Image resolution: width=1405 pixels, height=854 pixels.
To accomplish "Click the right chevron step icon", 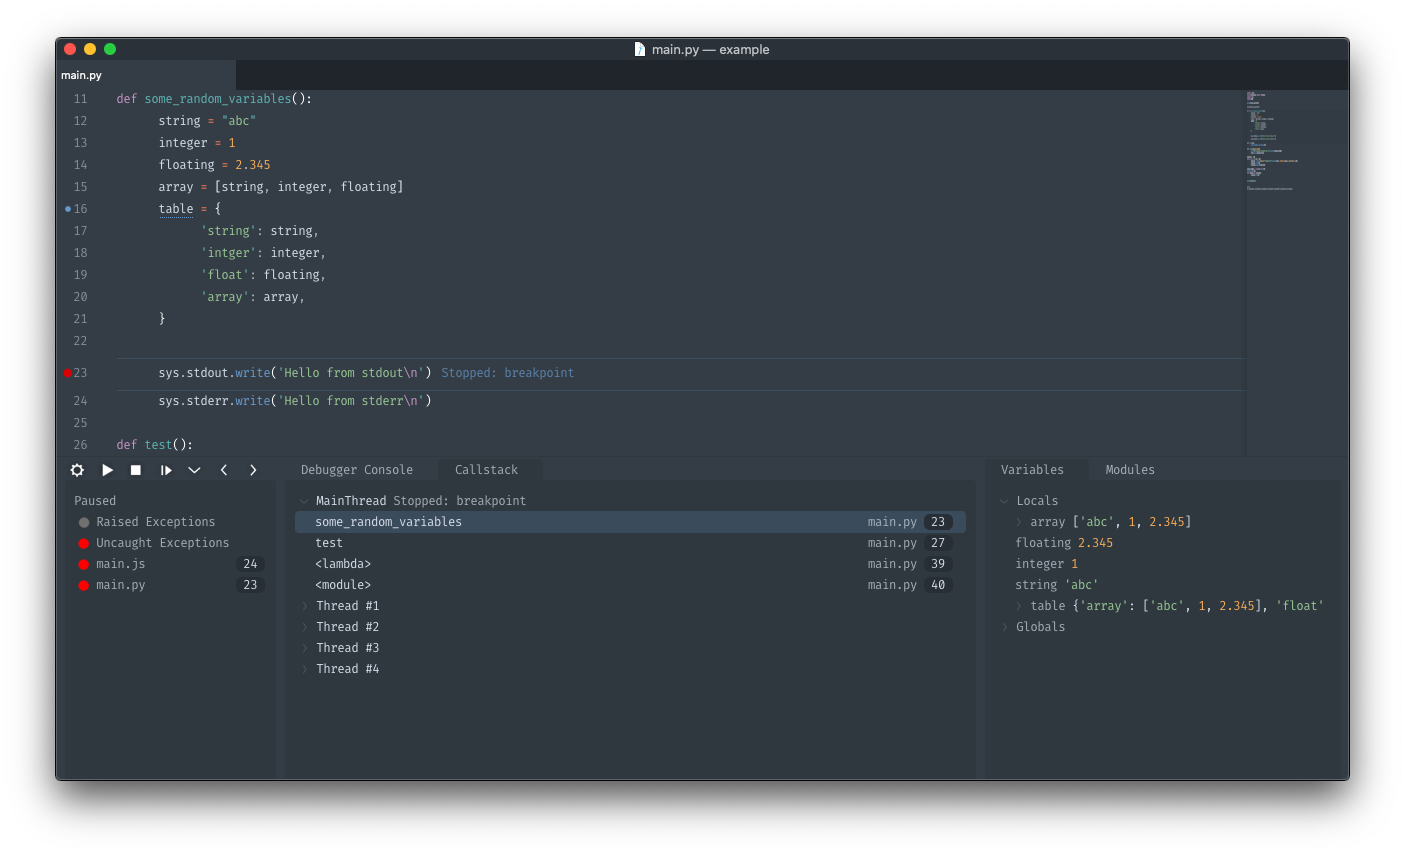I will click(x=253, y=470).
